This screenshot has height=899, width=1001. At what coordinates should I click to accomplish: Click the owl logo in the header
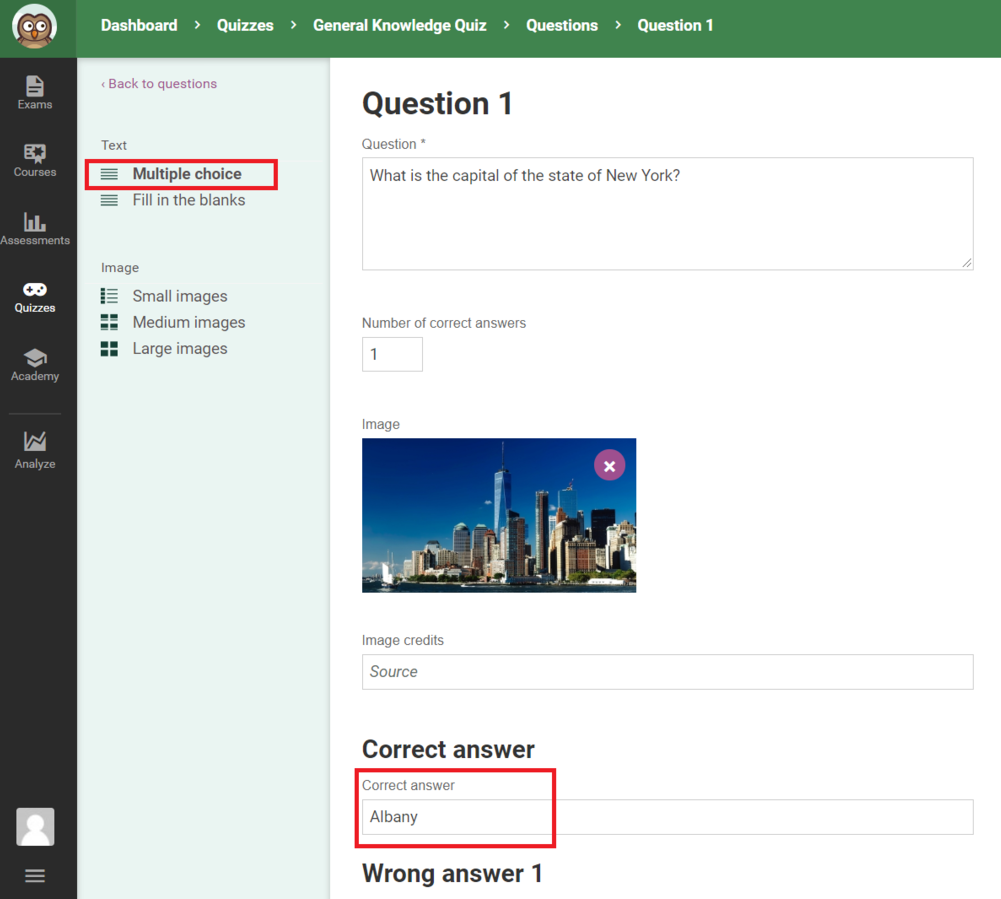[35, 27]
